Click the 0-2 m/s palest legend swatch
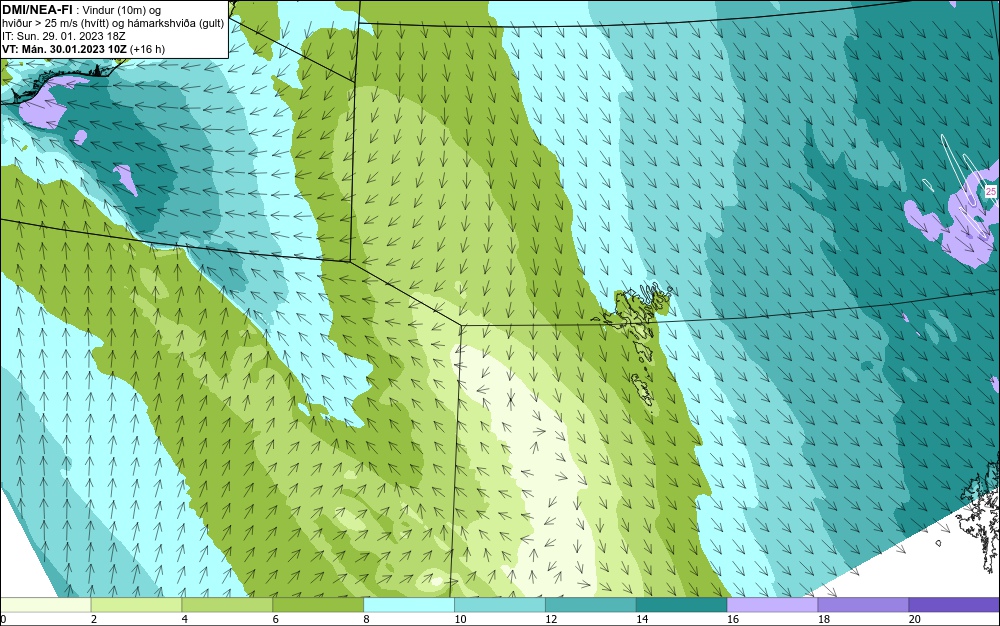The image size is (1000, 626). (45, 604)
